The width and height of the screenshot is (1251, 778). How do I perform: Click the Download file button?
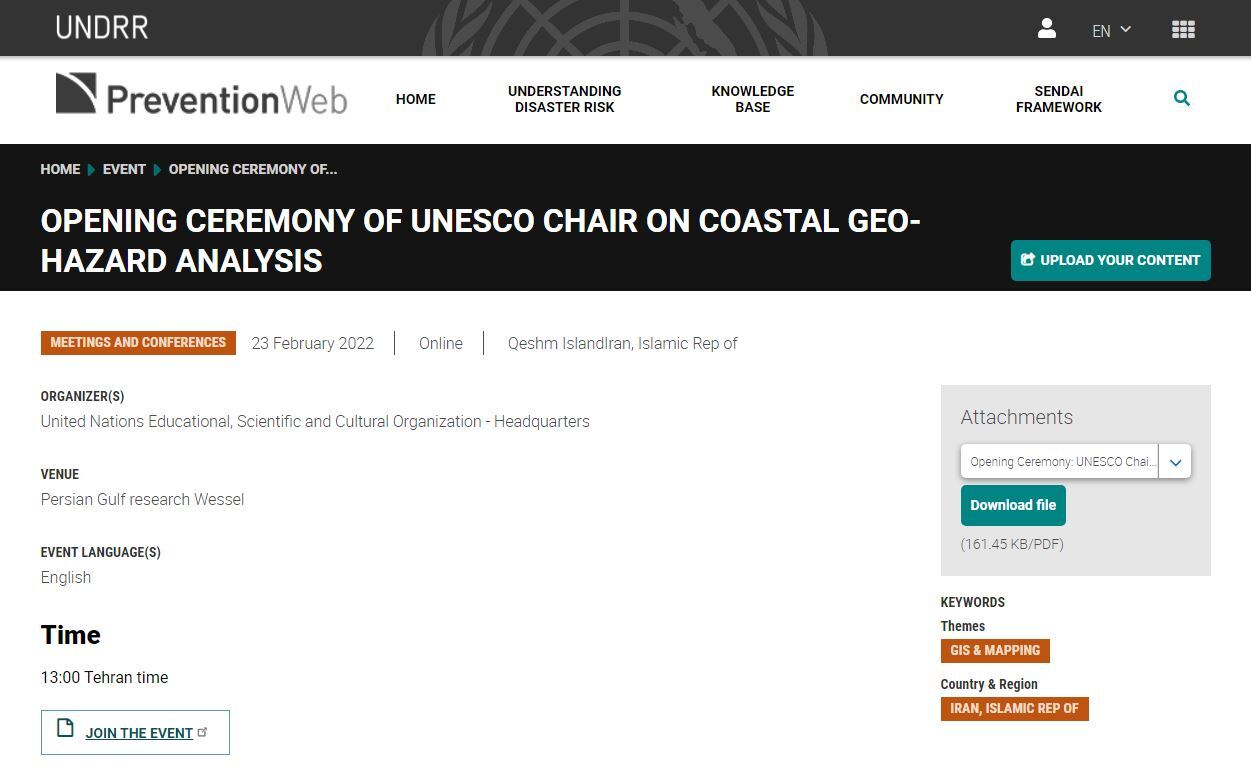point(1013,505)
